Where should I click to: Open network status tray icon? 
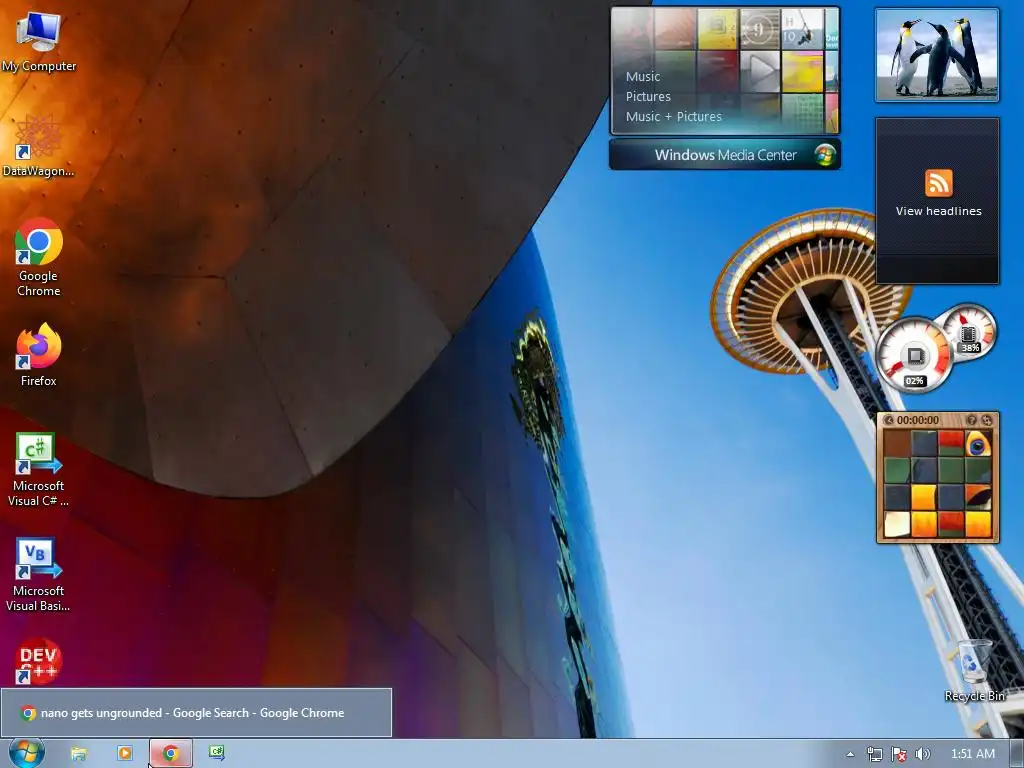[874, 754]
